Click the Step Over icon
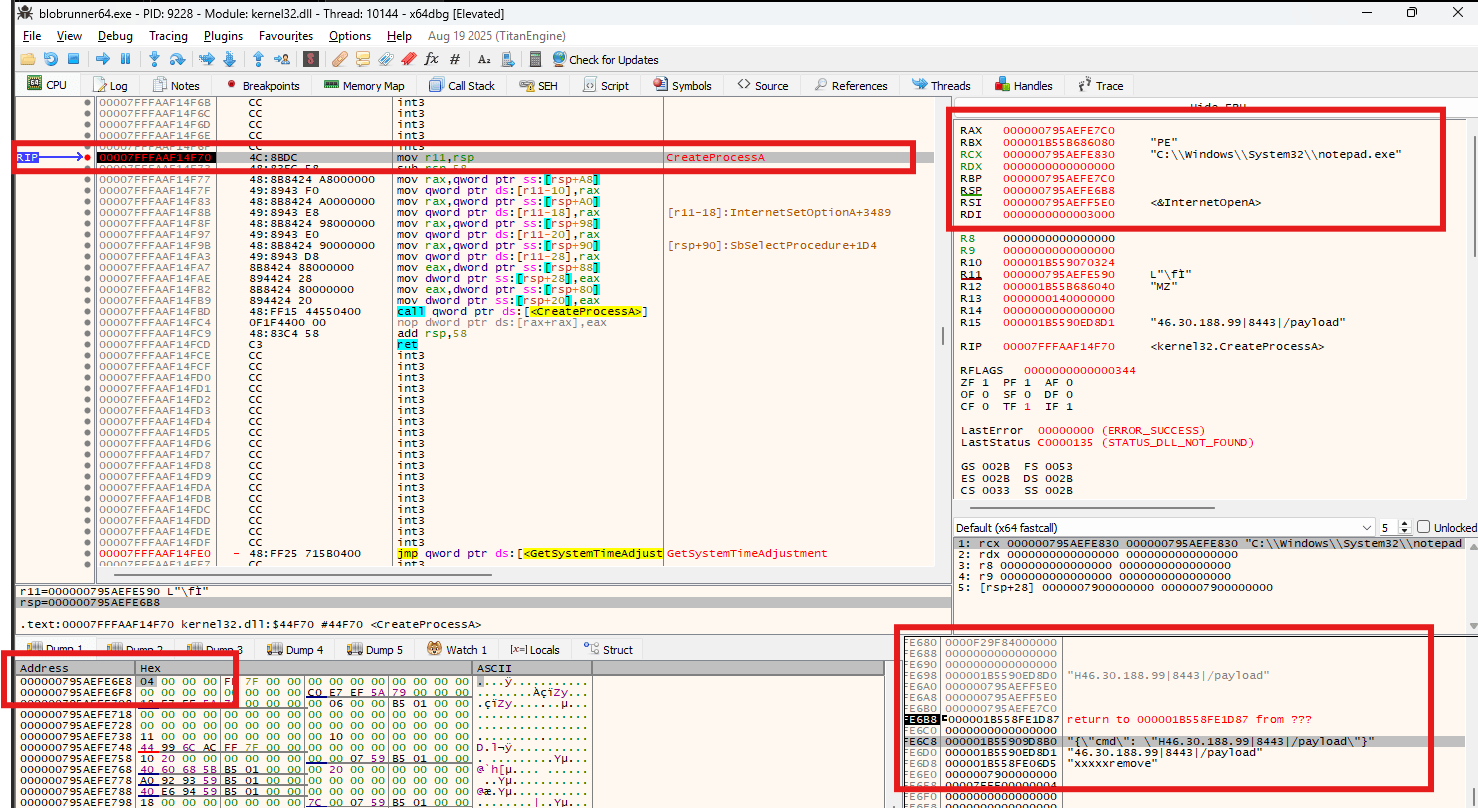Screen dimensions: 1478x808 (177, 59)
